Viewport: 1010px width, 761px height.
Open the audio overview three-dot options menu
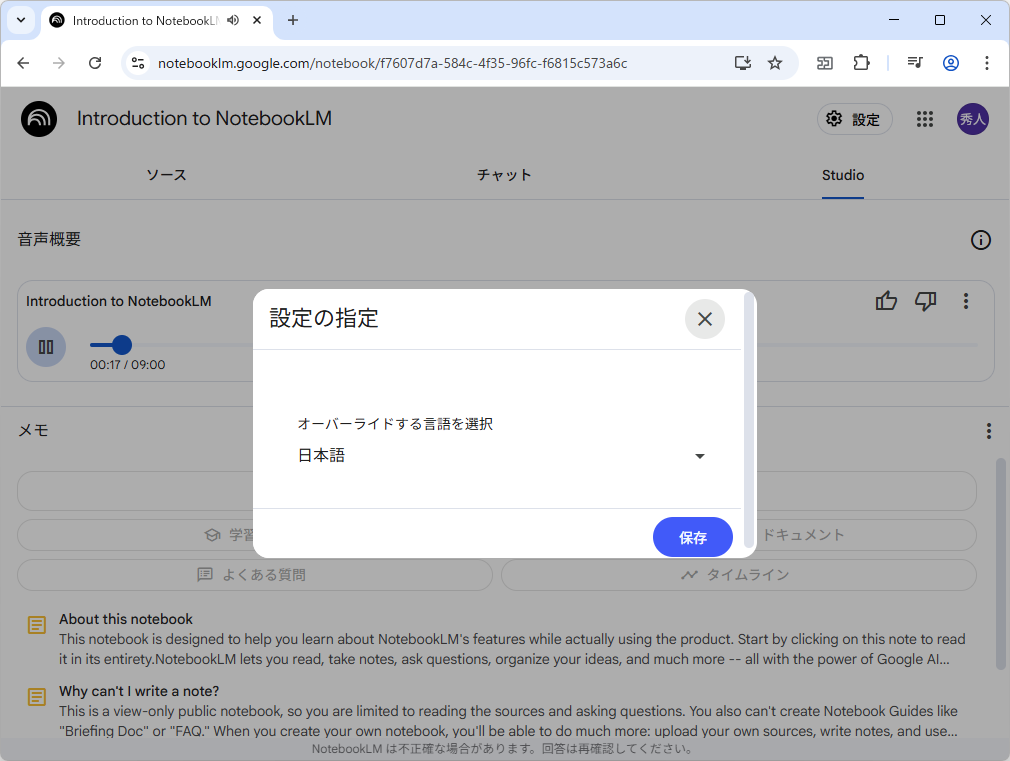[966, 300]
